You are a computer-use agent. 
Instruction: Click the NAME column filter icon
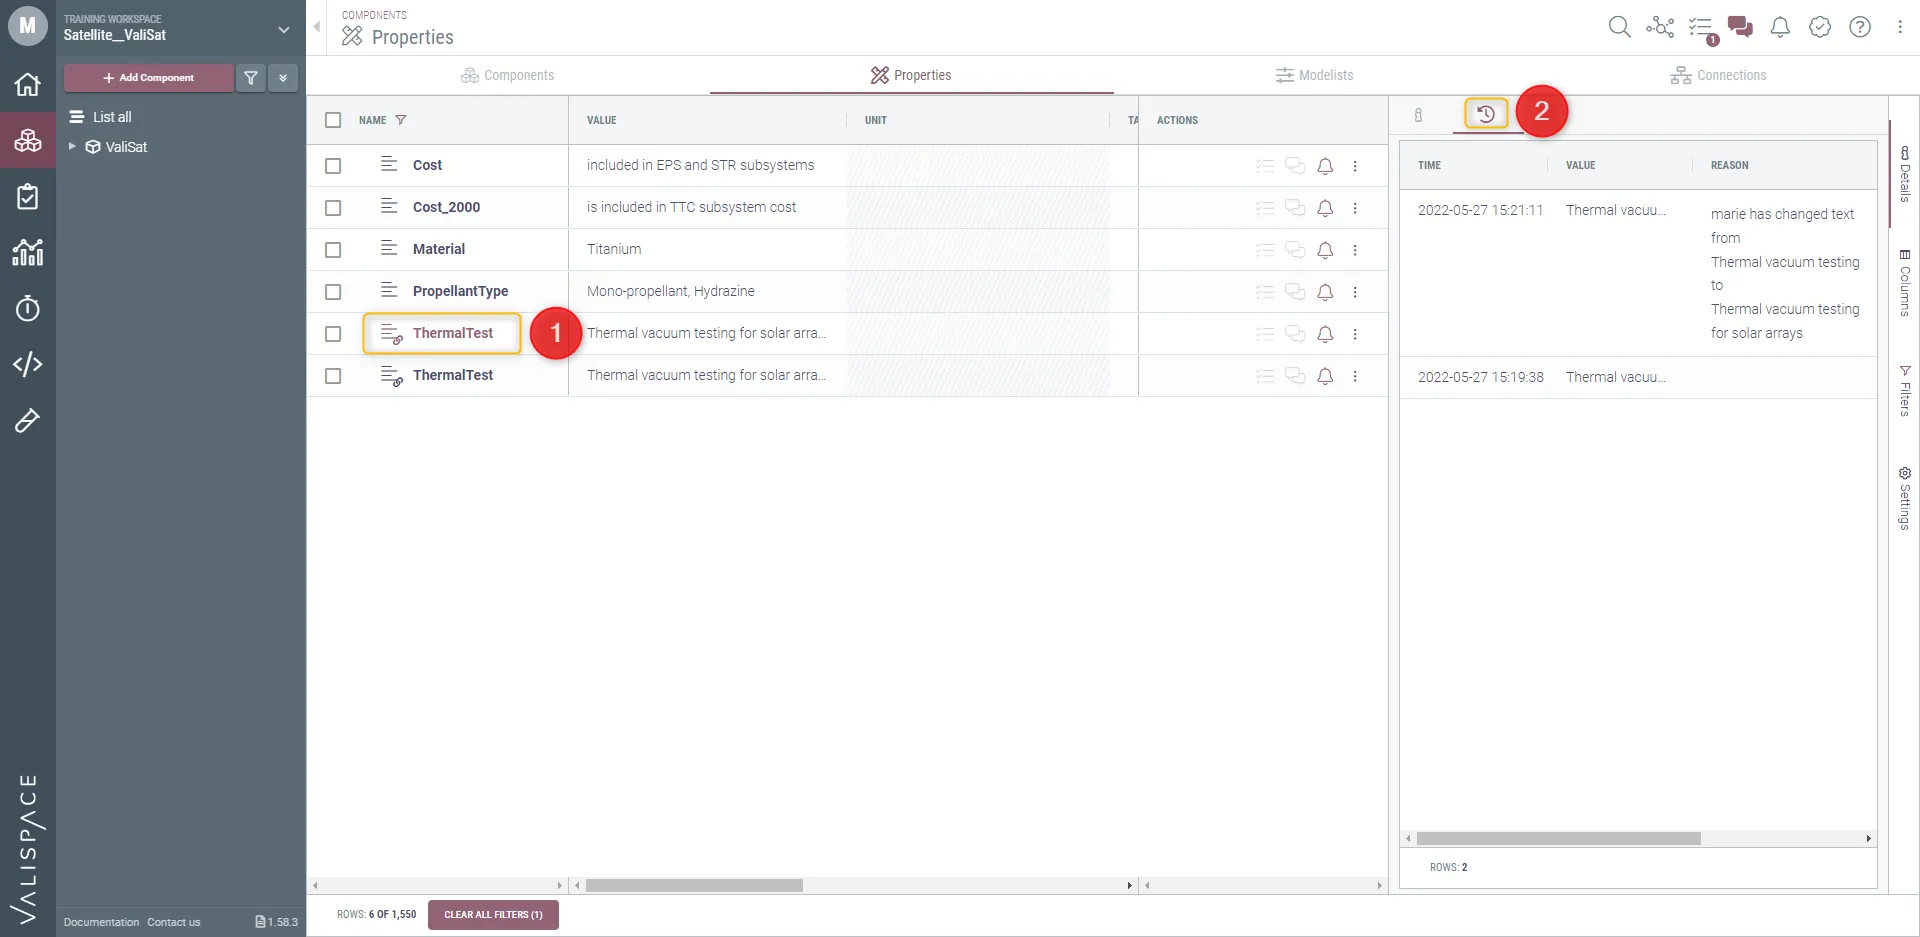(401, 120)
